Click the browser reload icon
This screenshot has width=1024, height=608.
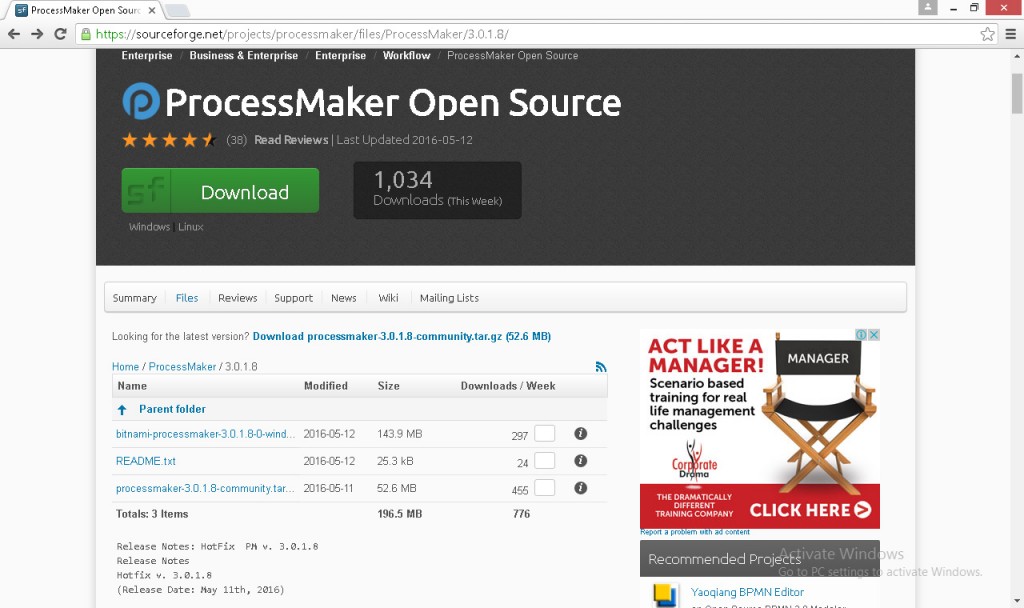pos(60,34)
